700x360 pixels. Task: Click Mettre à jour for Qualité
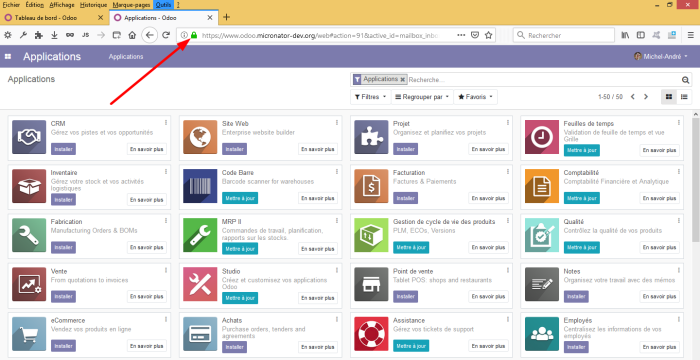click(x=582, y=247)
